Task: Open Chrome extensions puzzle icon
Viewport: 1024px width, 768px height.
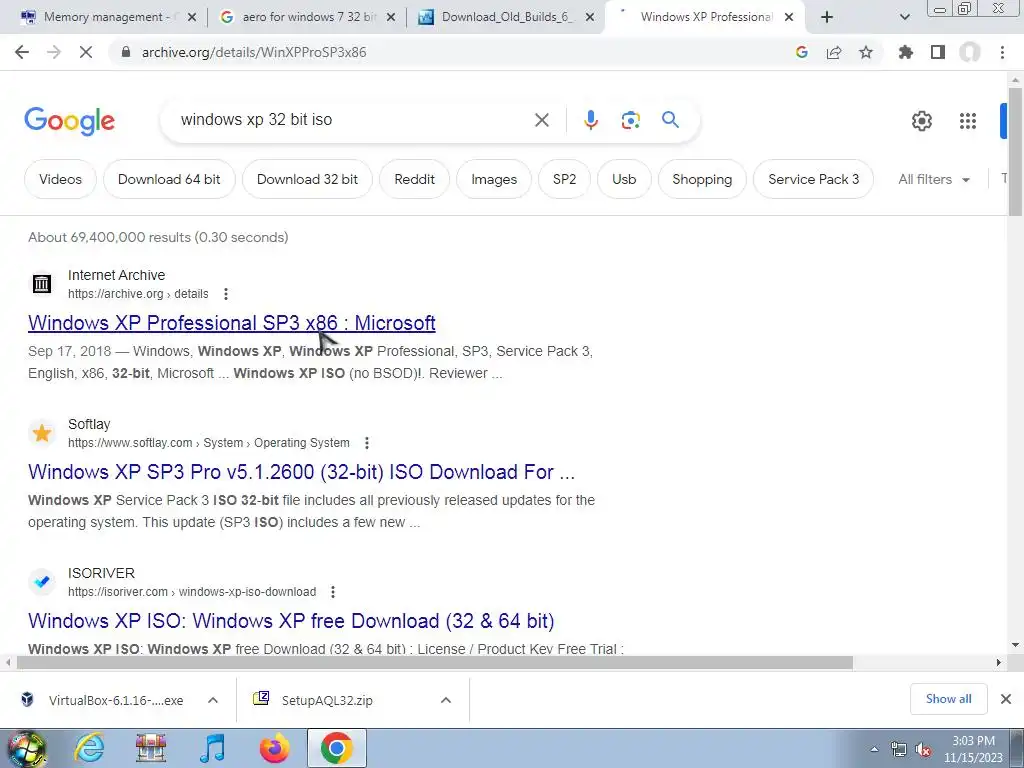Action: [x=906, y=52]
